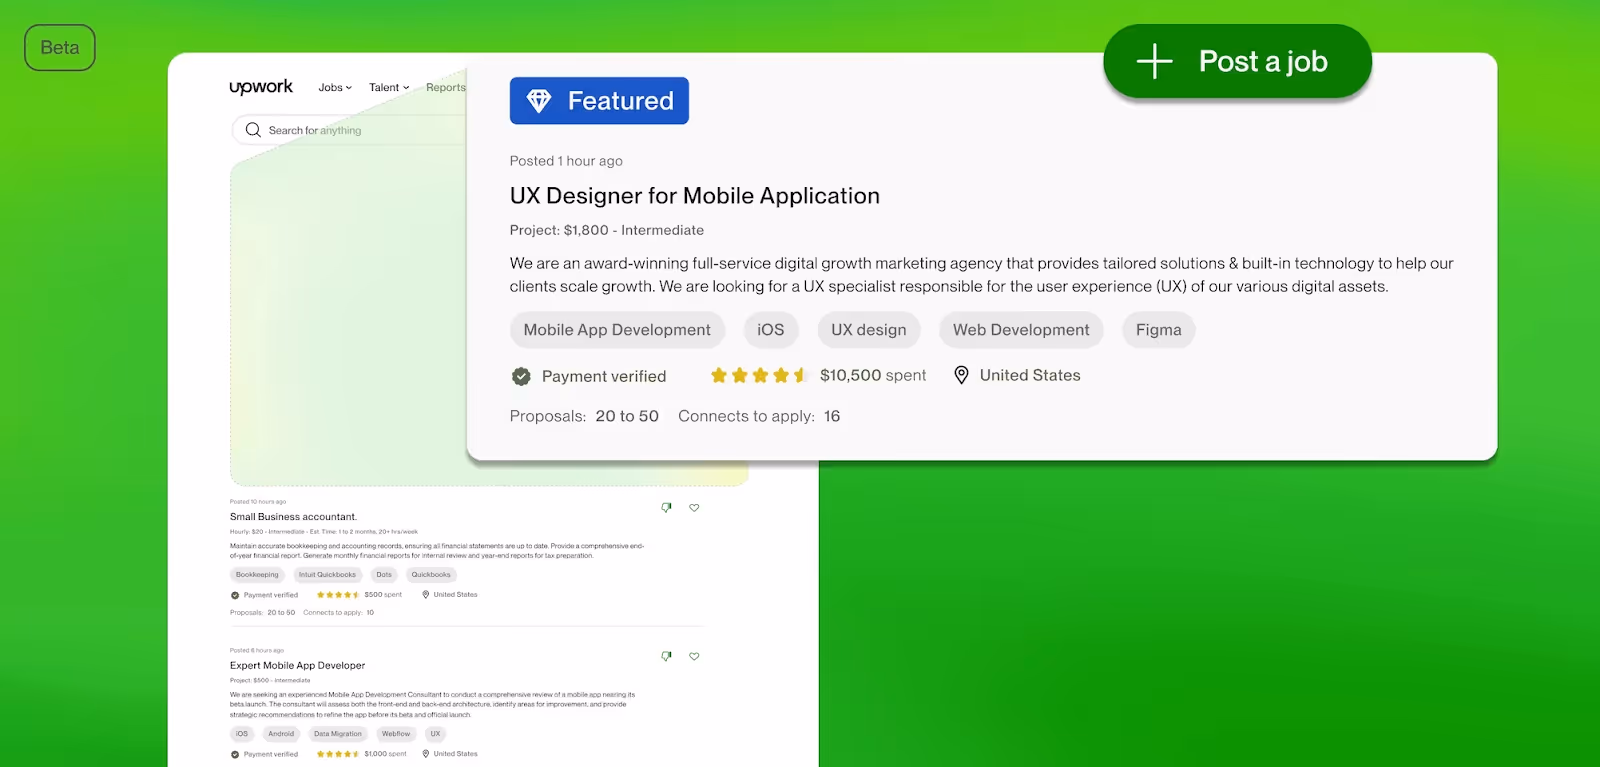Select the Mobile App Development skill tag

click(x=617, y=330)
